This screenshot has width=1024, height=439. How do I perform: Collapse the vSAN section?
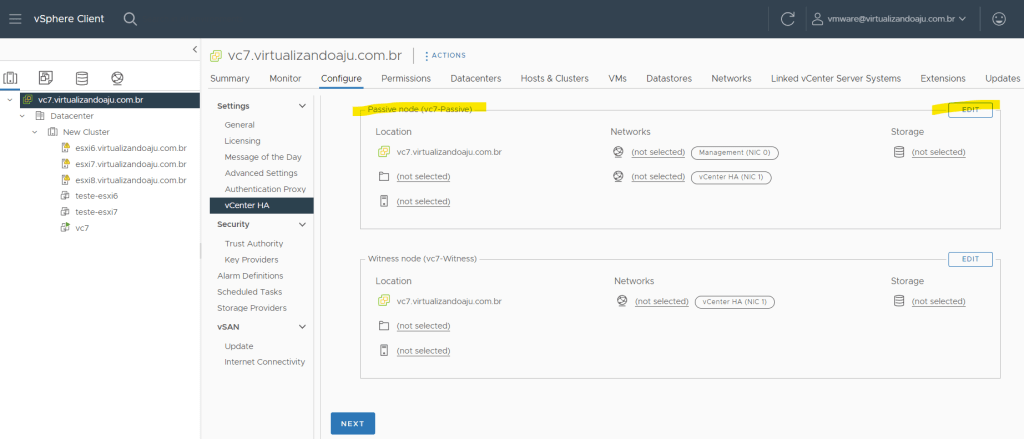(x=302, y=326)
